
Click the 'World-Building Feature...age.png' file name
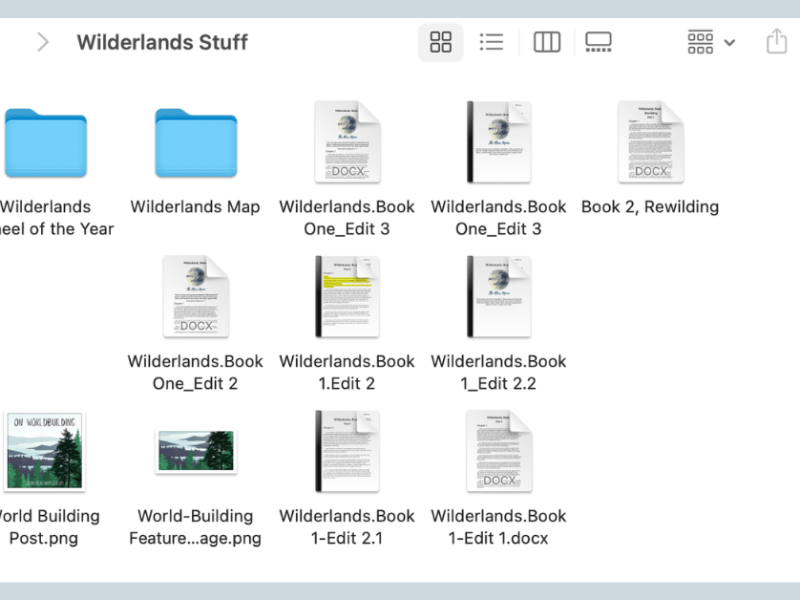(x=195, y=527)
